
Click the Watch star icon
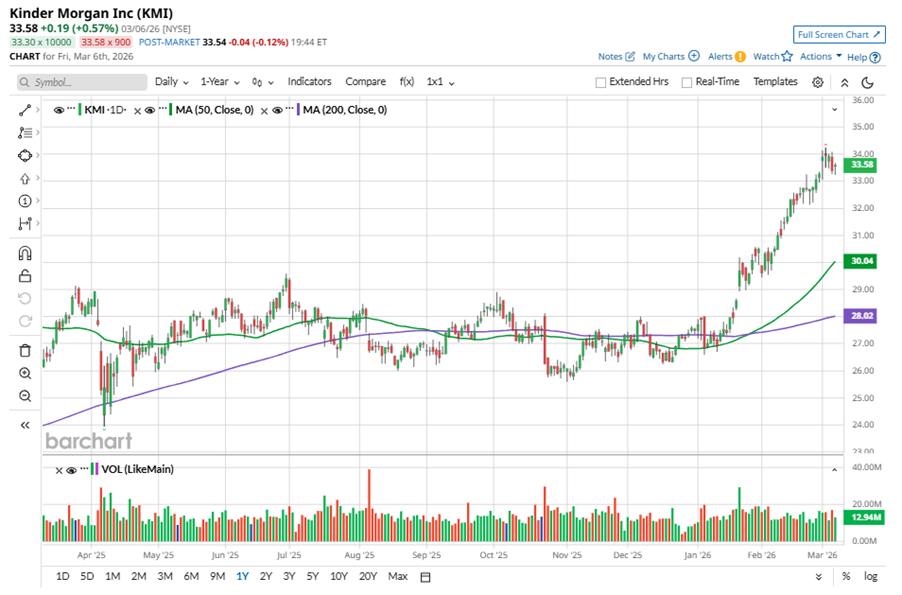[787, 56]
